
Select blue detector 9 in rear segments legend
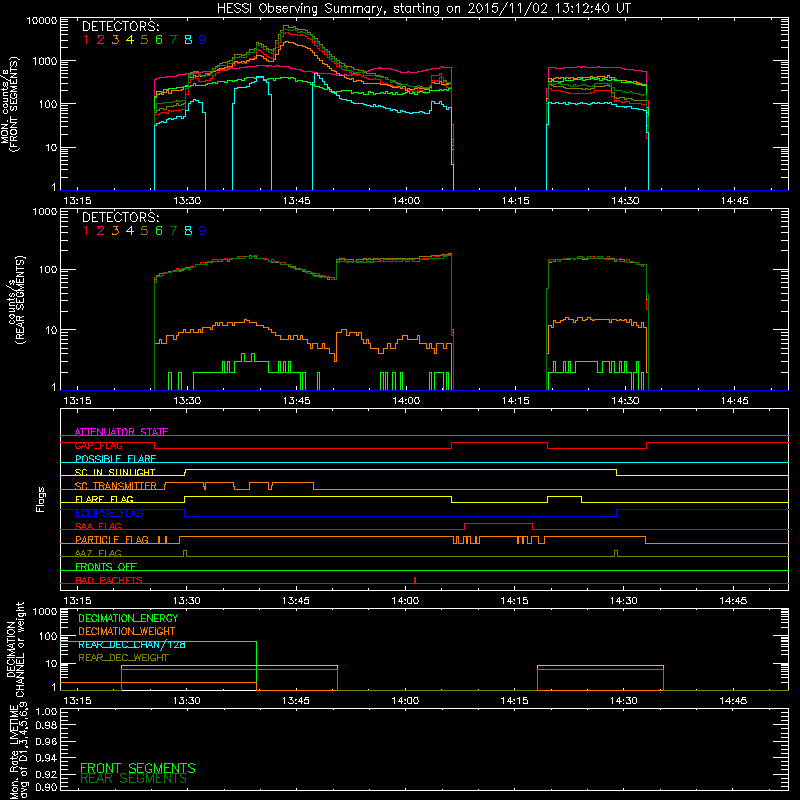[x=203, y=231]
